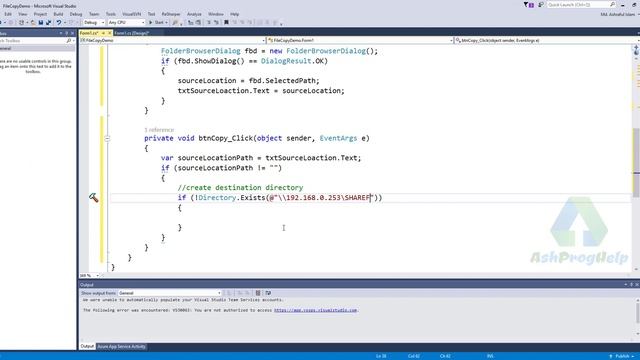The image size is (640, 360).
Task: Open the FileCopyDemo project navigation dropdown
Action: [172, 40]
